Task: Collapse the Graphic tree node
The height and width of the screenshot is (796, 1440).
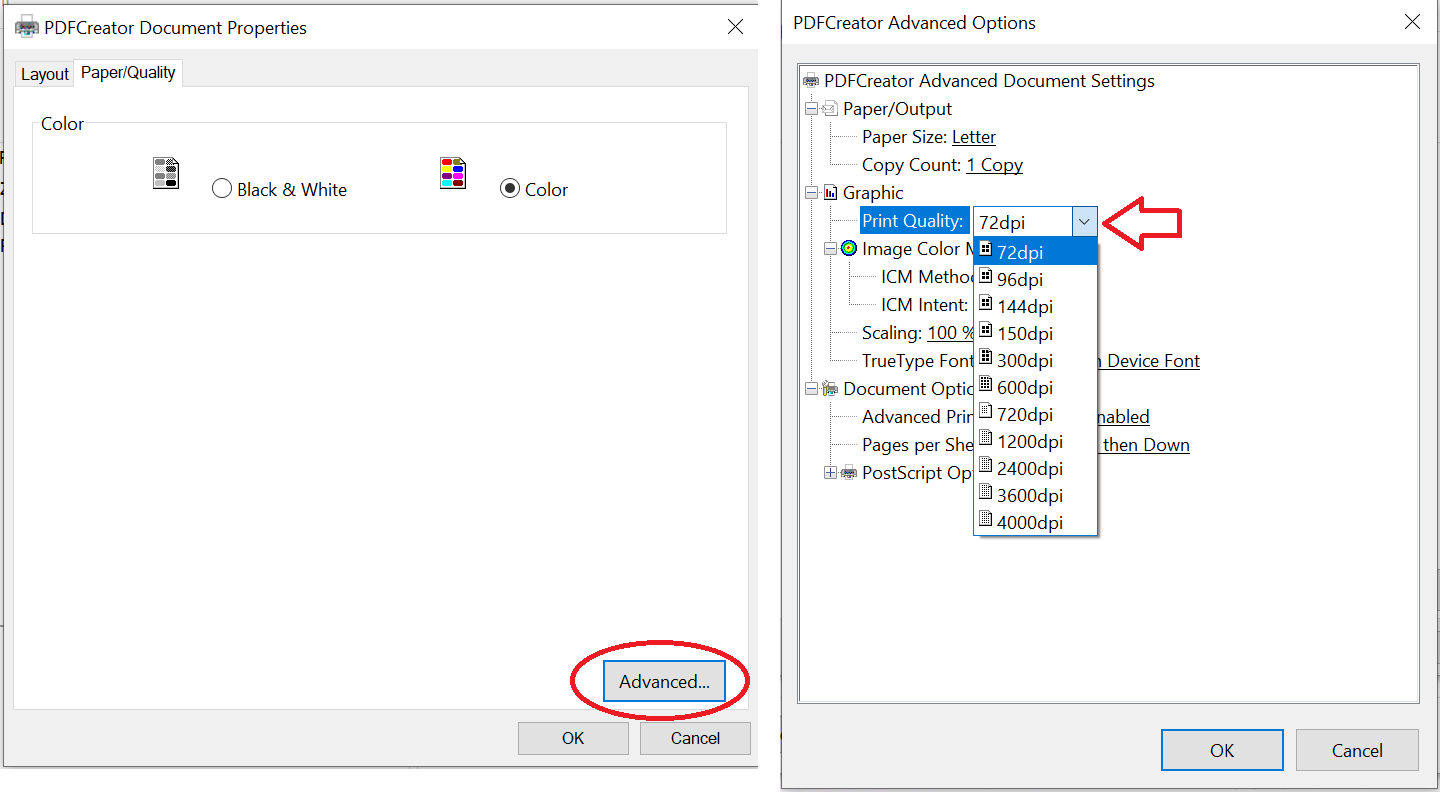Action: tap(811, 193)
